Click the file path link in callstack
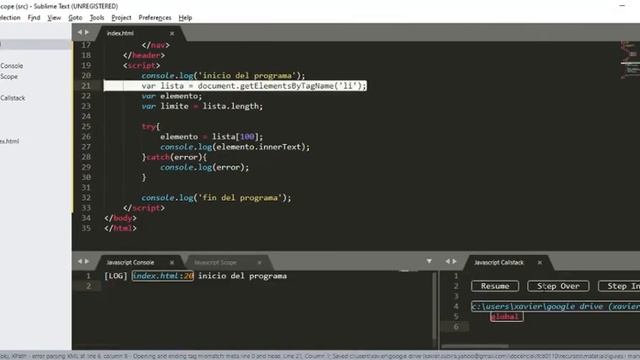 [556, 307]
